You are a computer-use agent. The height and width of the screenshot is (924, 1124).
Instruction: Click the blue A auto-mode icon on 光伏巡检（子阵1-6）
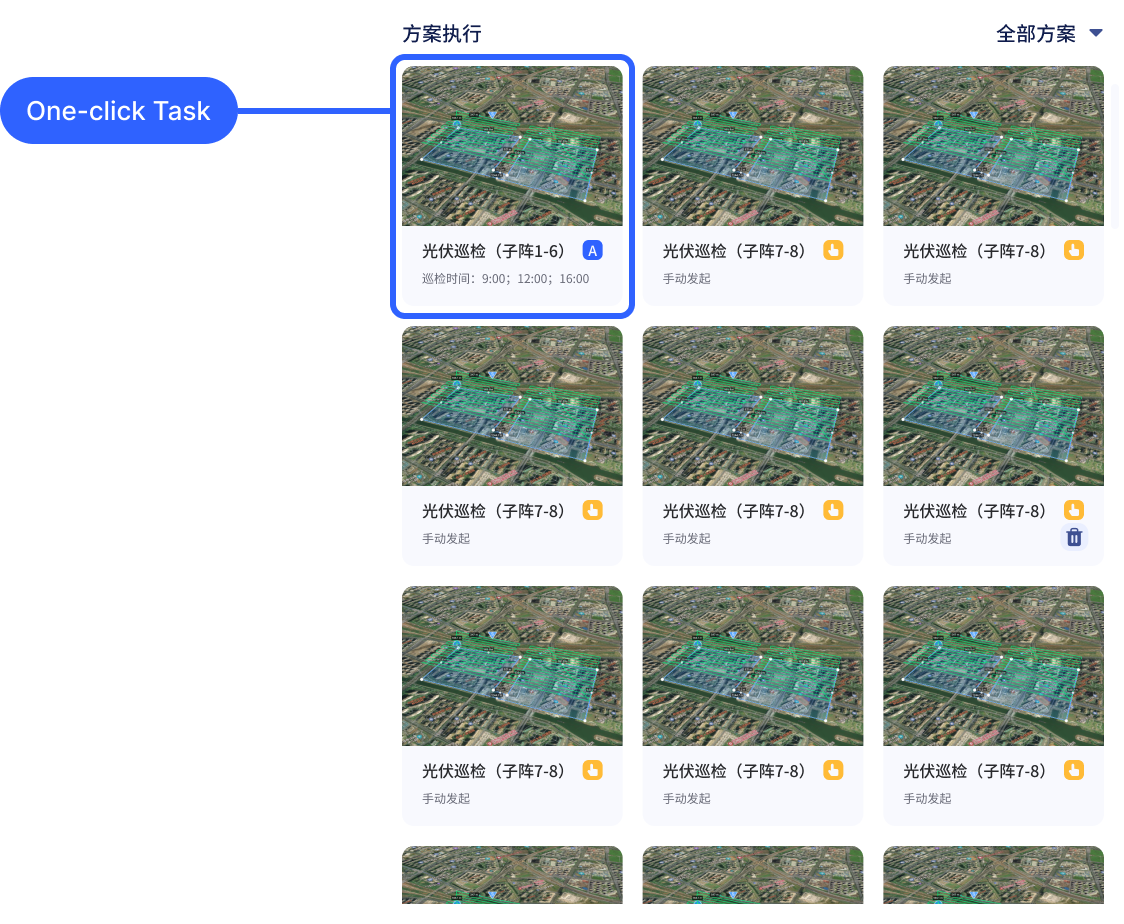[x=592, y=251]
